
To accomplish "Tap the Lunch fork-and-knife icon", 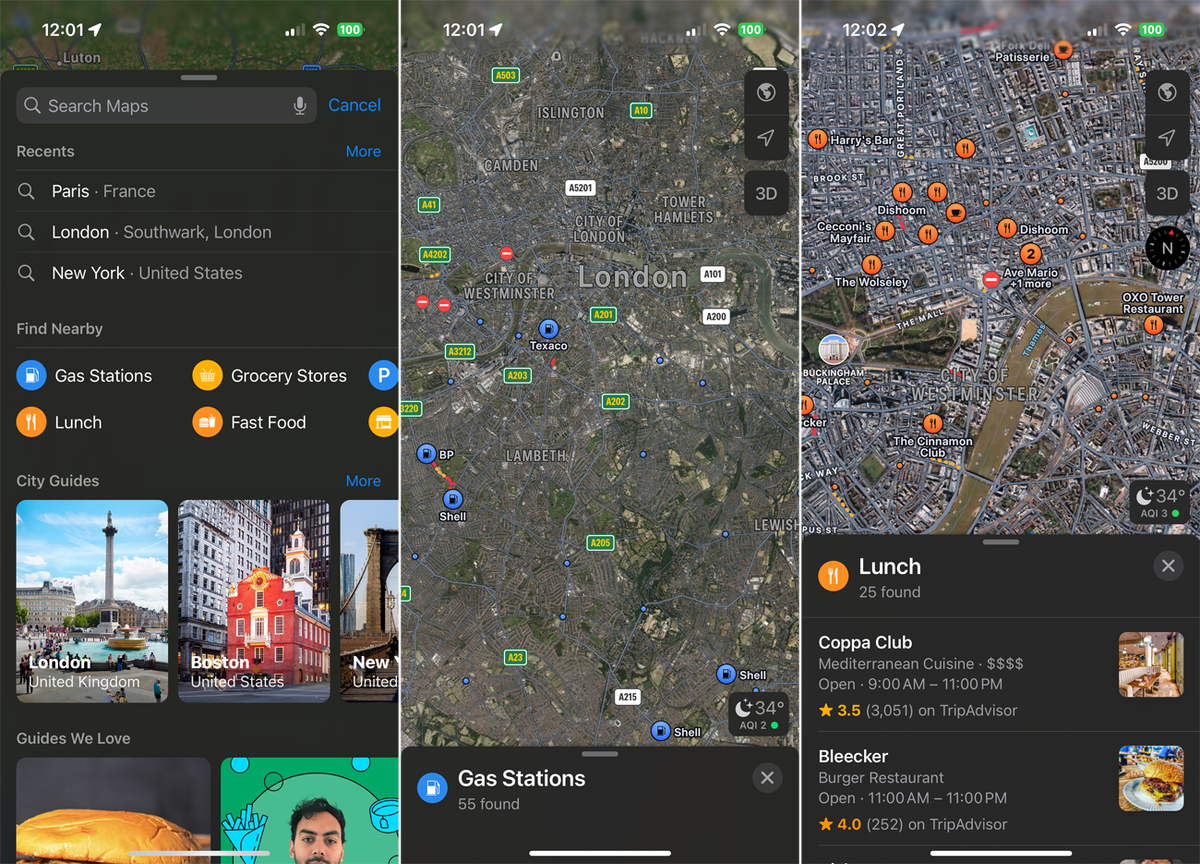I will [32, 422].
